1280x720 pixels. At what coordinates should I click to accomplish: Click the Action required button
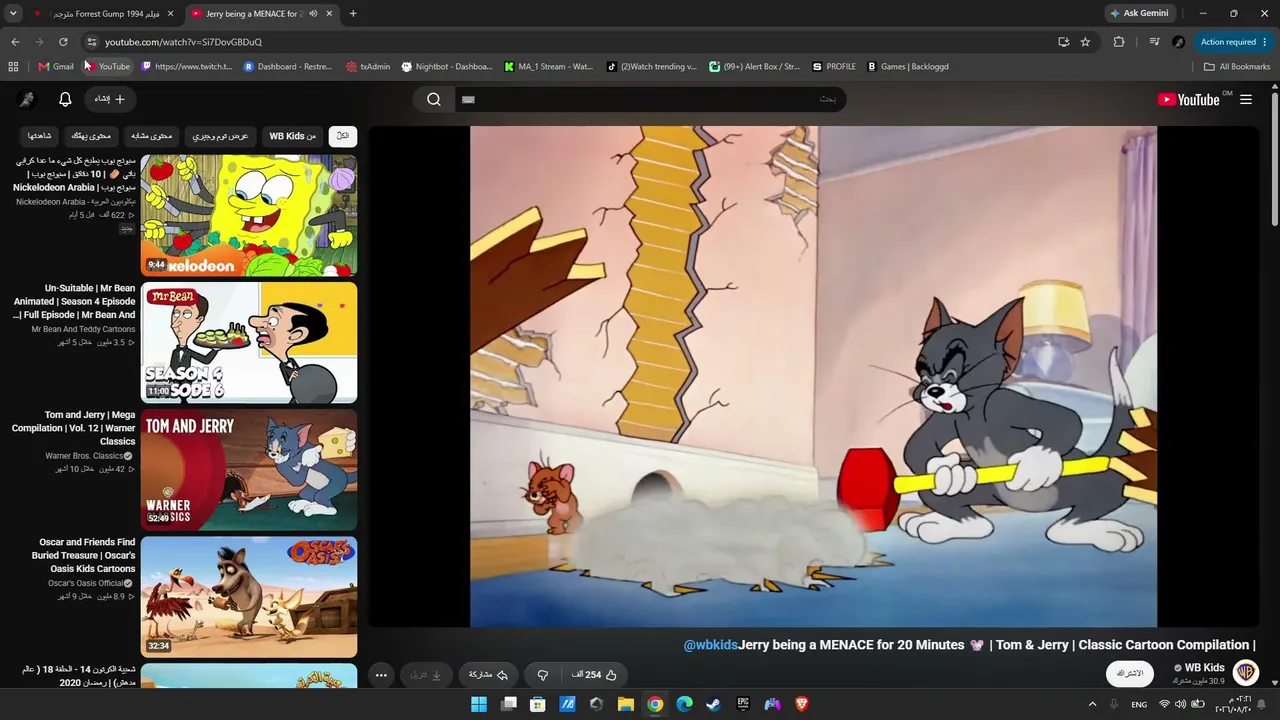[x=1234, y=42]
